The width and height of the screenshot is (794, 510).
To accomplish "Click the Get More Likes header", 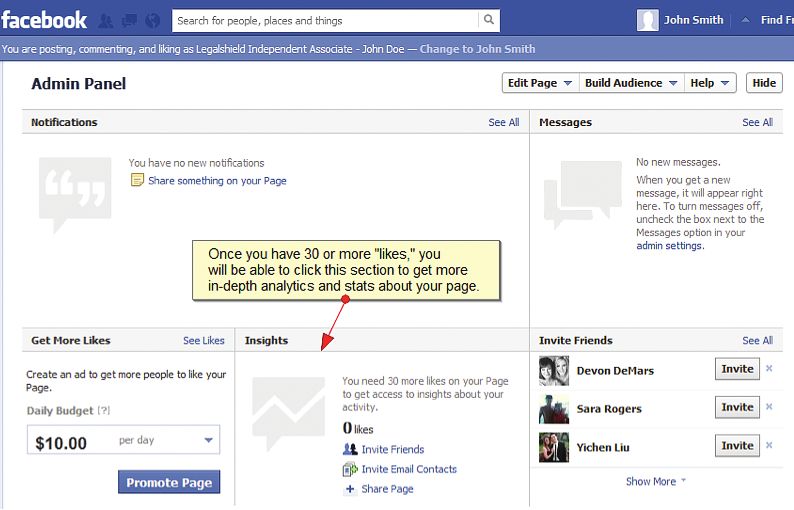I will [70, 340].
